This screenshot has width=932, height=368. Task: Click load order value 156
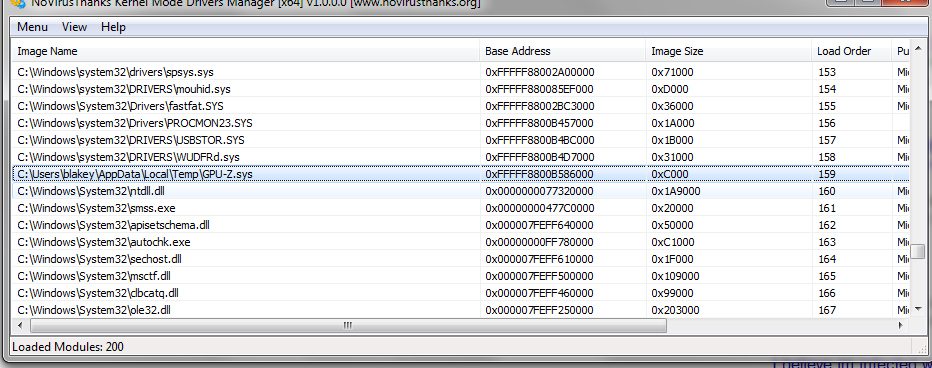tap(826, 123)
